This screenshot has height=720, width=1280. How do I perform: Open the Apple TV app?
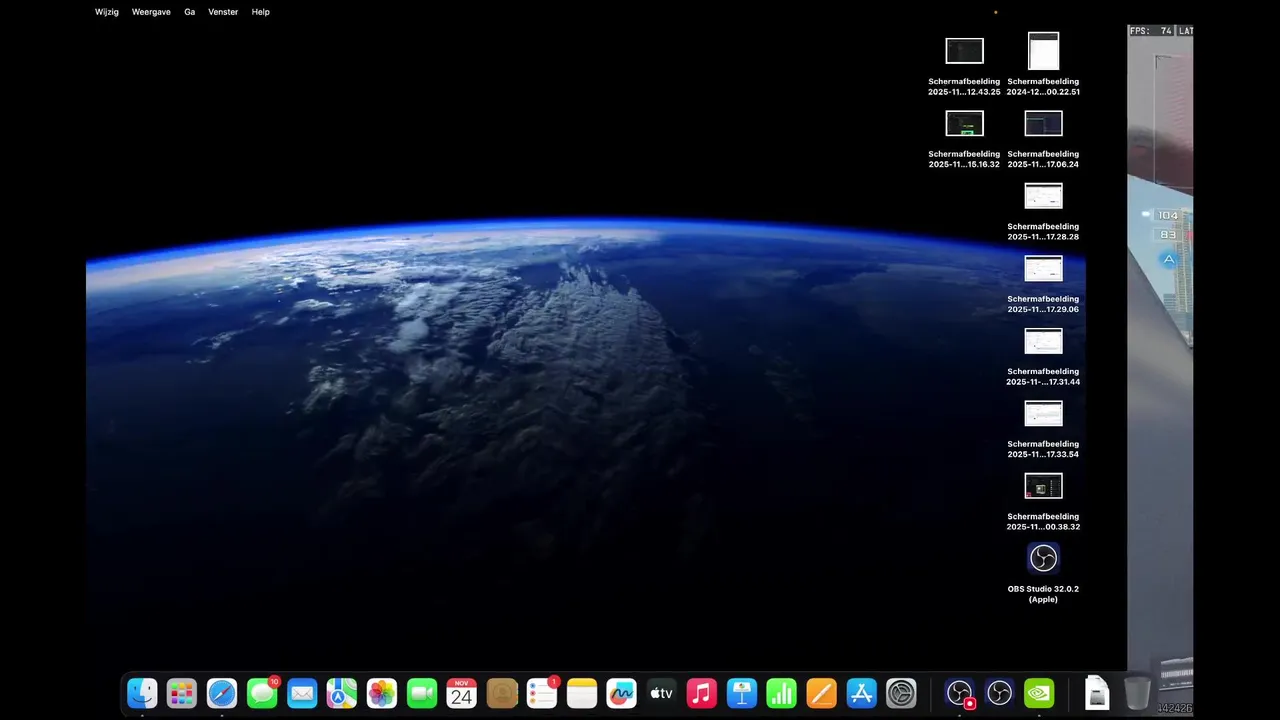point(662,693)
